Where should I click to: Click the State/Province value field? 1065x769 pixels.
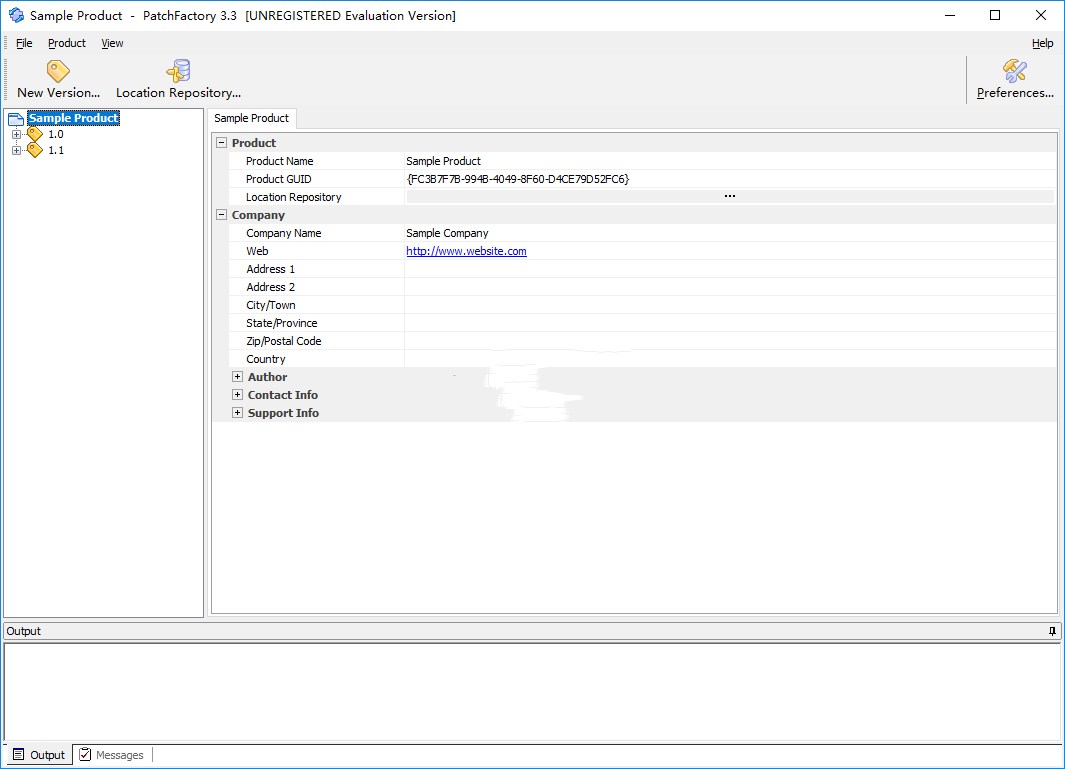click(730, 323)
